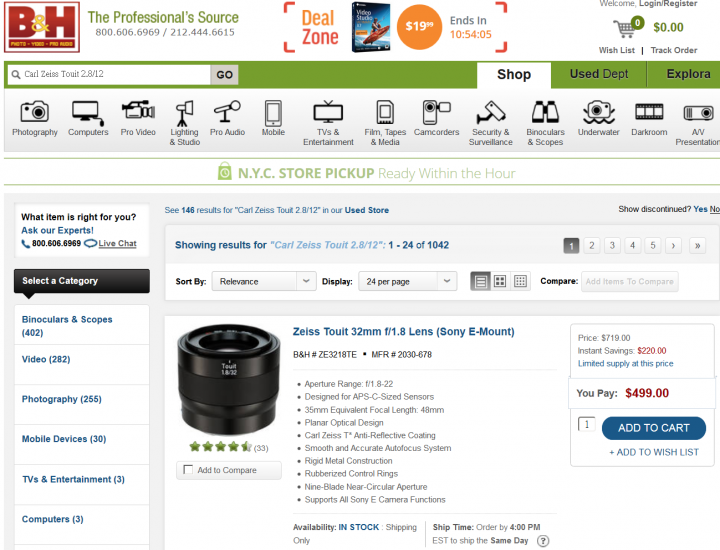Switch to small grid view display
720x550 pixels.
[x=520, y=281]
